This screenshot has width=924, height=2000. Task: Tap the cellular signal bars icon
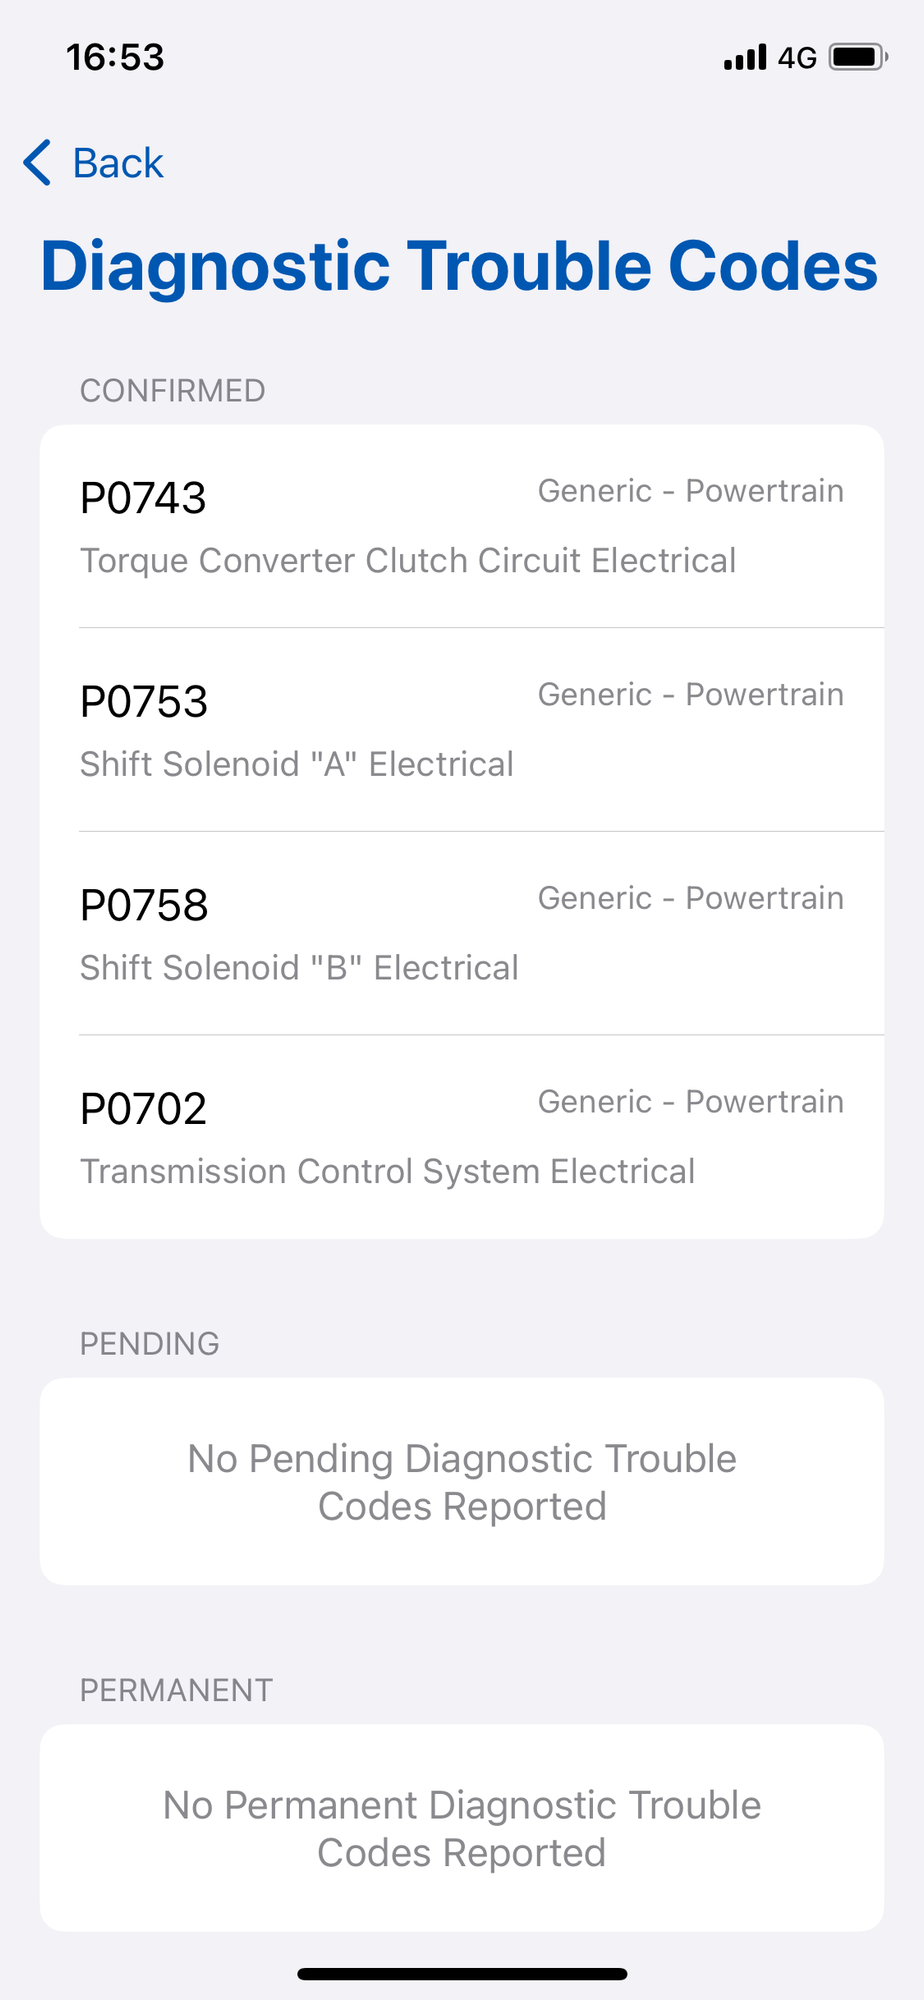click(x=745, y=57)
